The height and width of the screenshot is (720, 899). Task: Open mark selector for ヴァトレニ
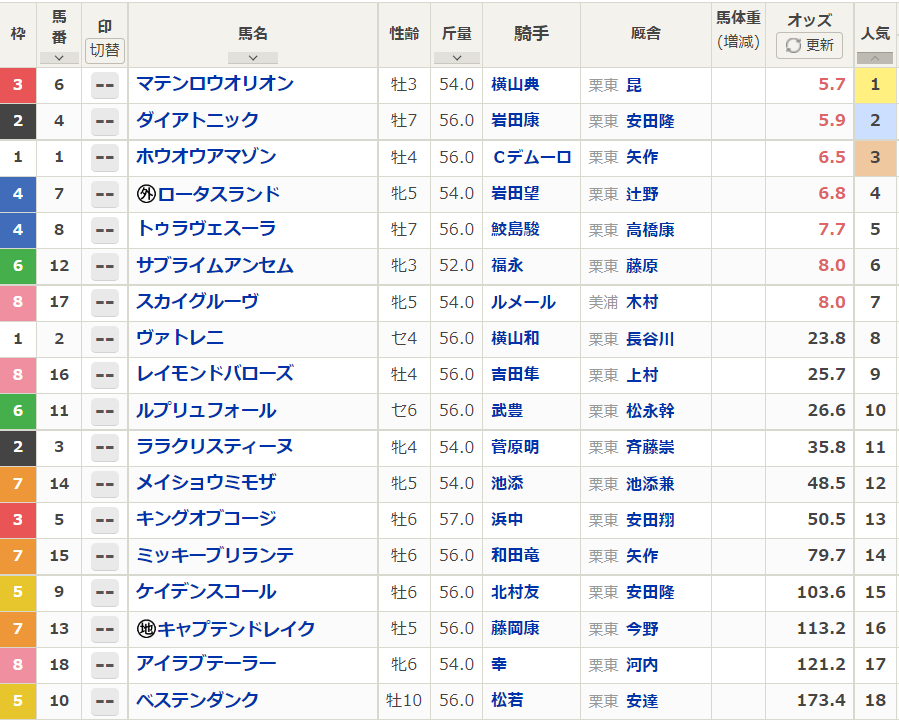tap(104, 339)
